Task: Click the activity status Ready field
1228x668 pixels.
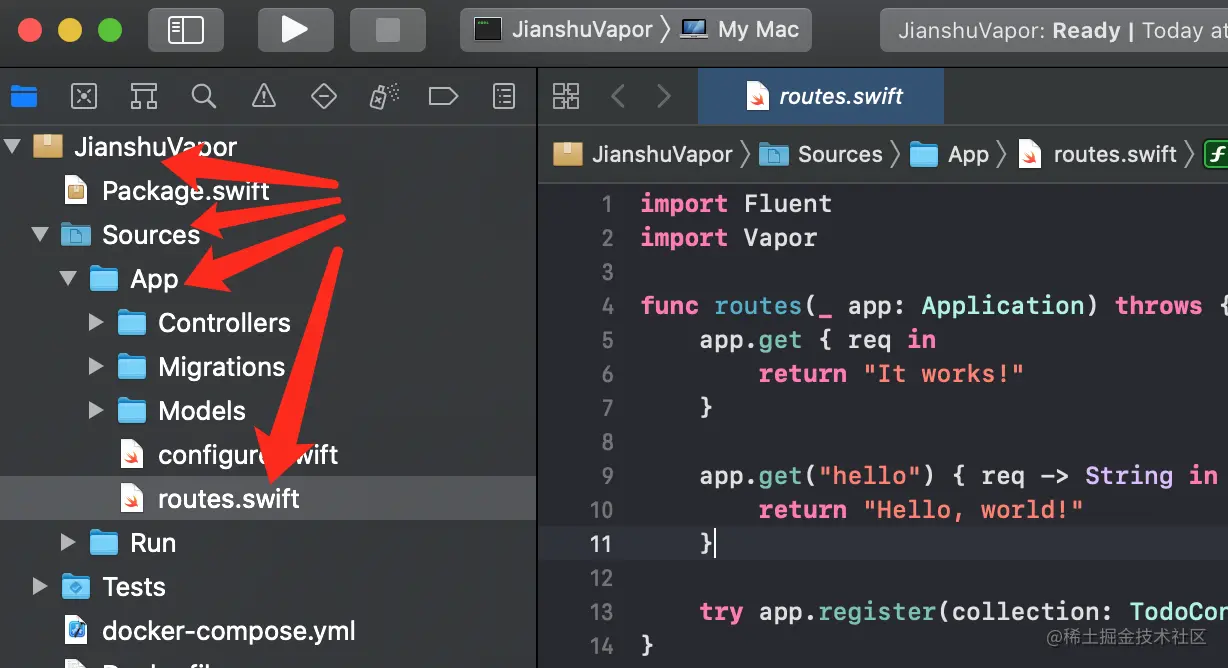Action: pyautogui.click(x=1054, y=30)
